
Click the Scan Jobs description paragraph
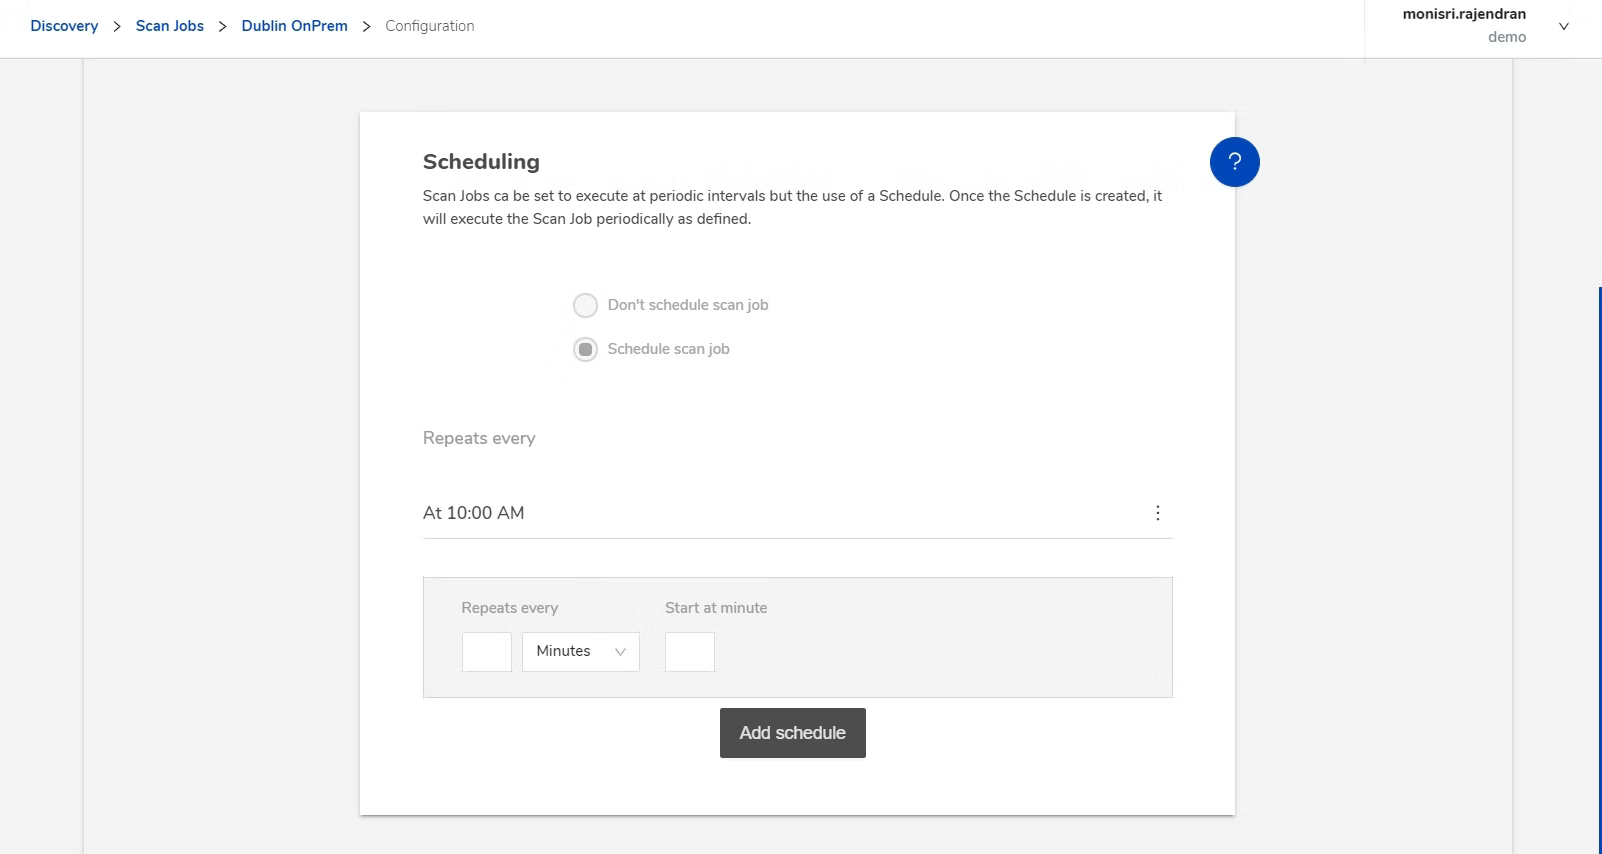[x=792, y=207]
